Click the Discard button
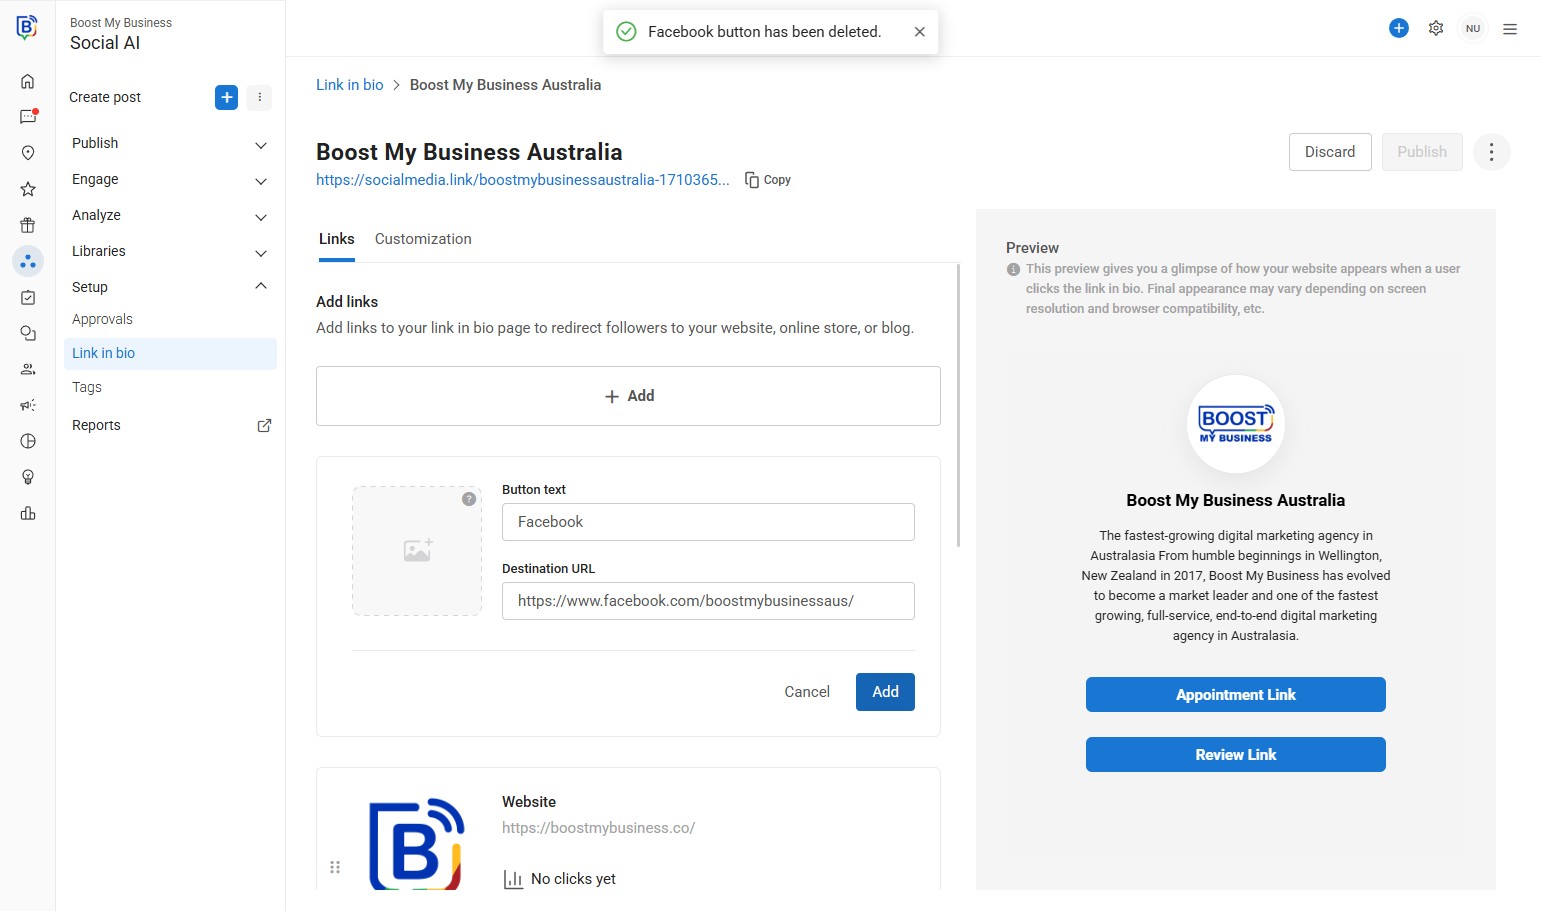 click(1329, 152)
